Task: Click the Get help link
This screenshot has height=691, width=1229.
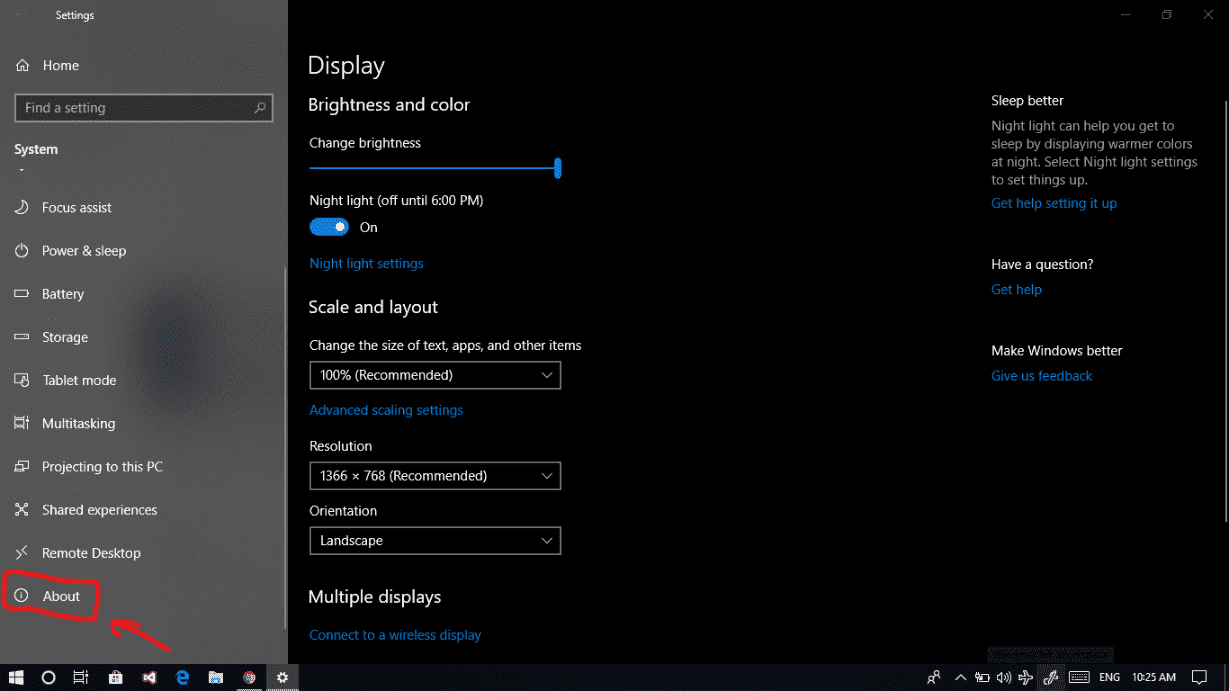Action: pos(1016,289)
